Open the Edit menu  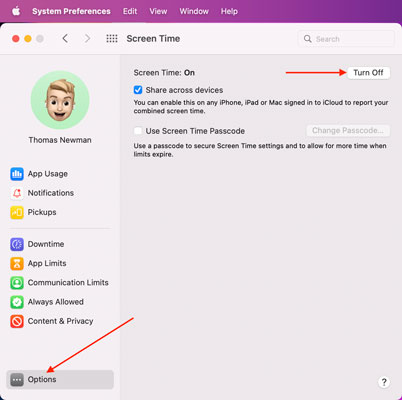click(130, 11)
